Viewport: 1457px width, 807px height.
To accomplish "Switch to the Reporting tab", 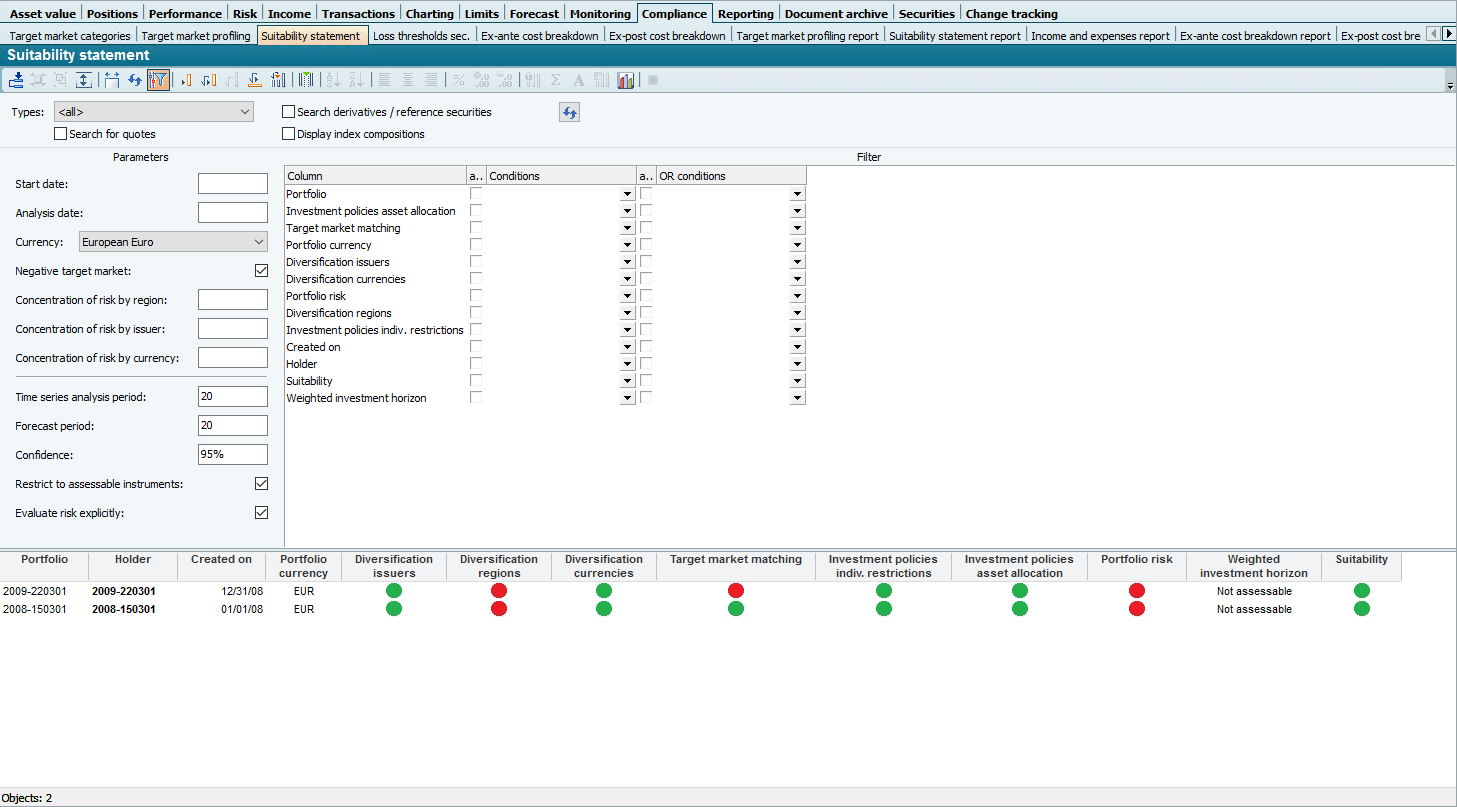I will 745,14.
